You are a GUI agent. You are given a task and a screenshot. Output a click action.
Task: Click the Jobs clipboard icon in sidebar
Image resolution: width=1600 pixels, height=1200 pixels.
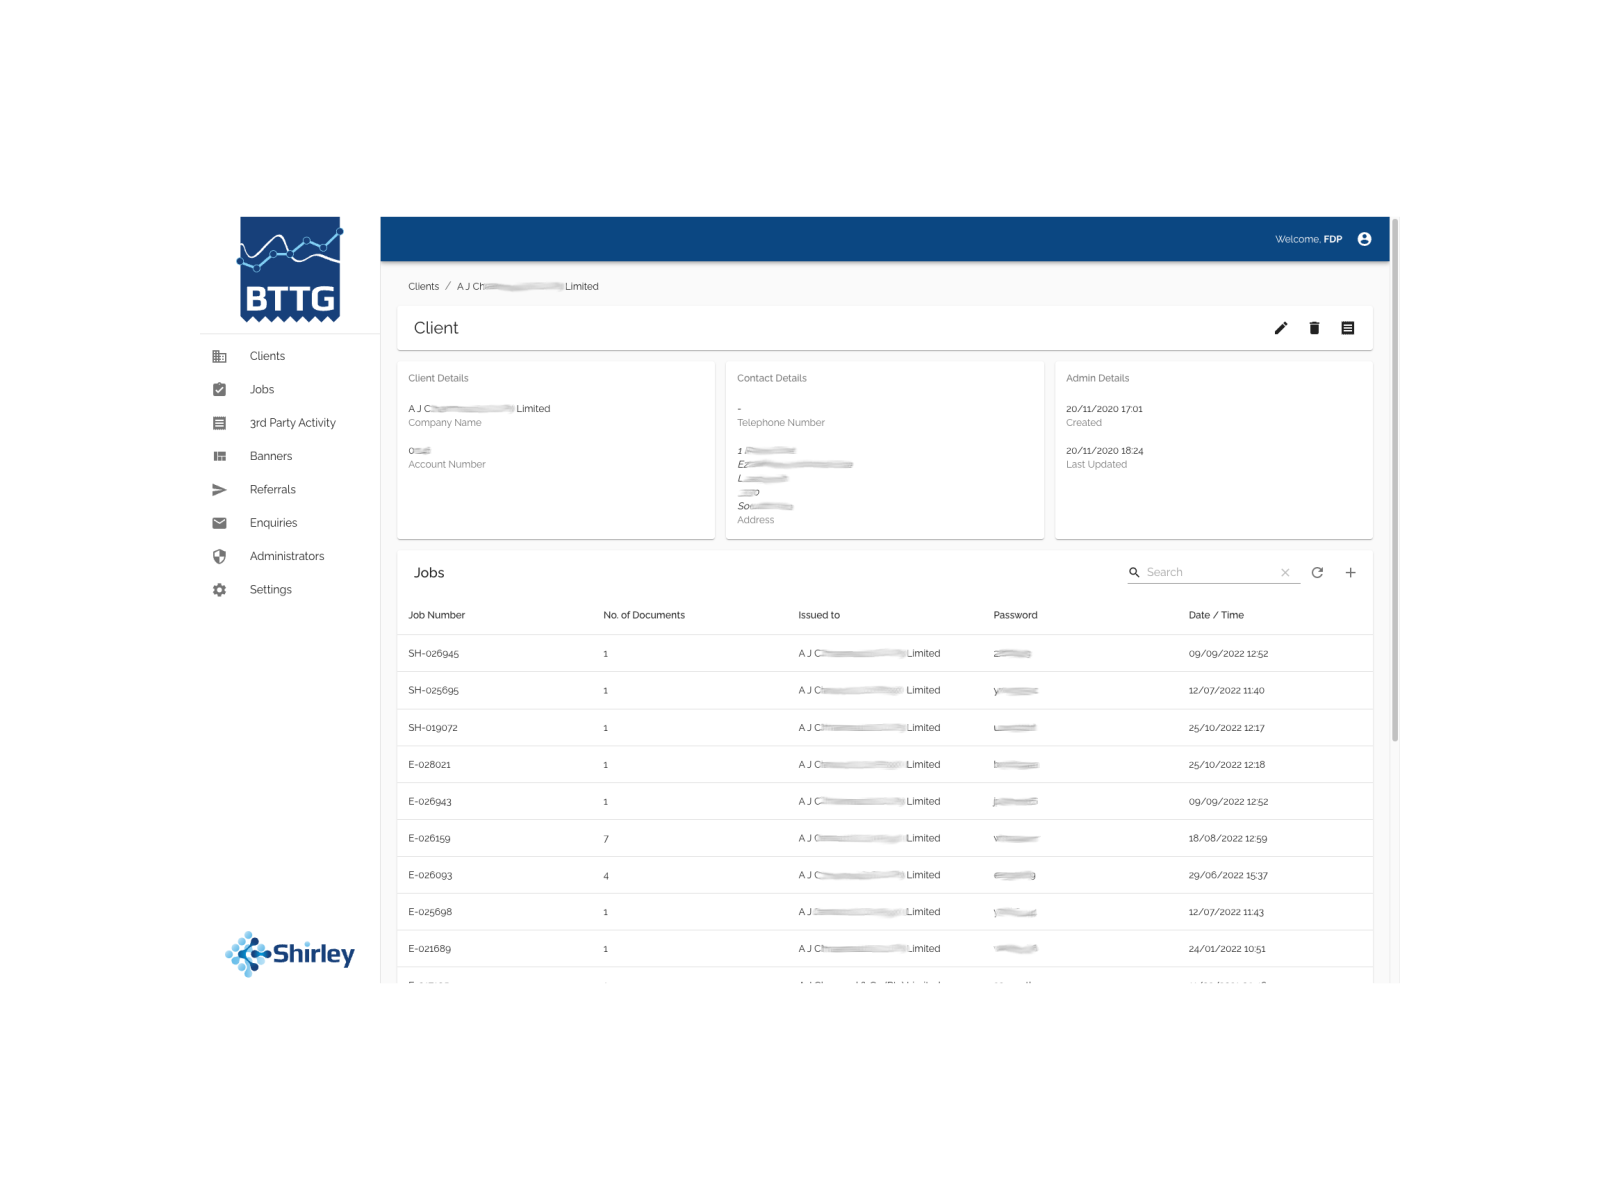219,390
